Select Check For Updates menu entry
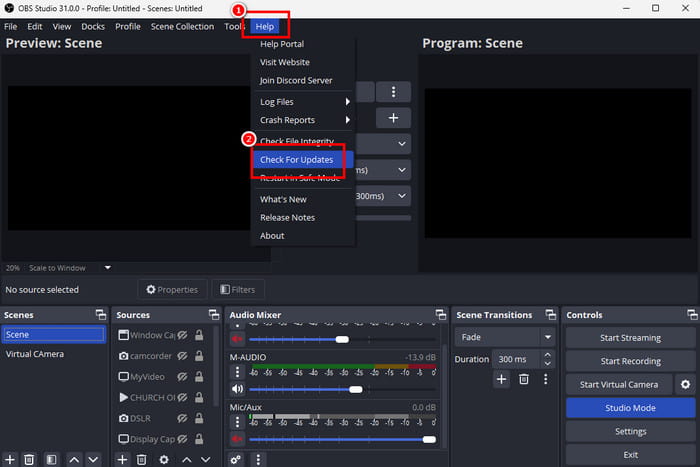This screenshot has height=467, width=700. coord(296,160)
